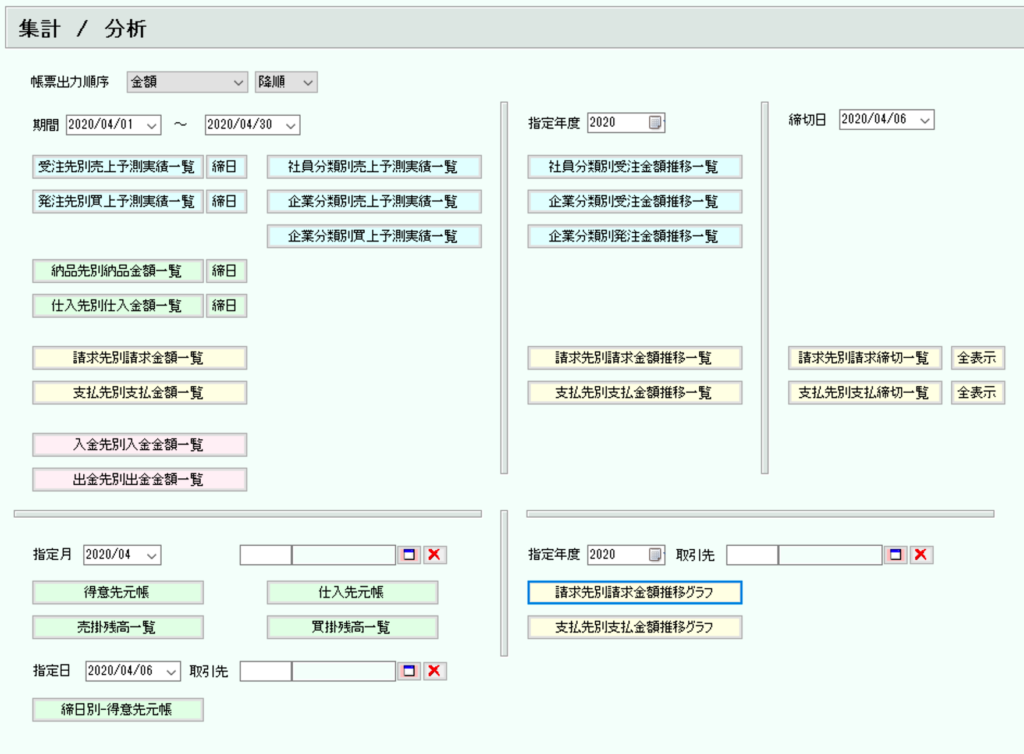Open 請求先別請求金額推移グラフ chart
This screenshot has width=1024, height=754.
(634, 592)
